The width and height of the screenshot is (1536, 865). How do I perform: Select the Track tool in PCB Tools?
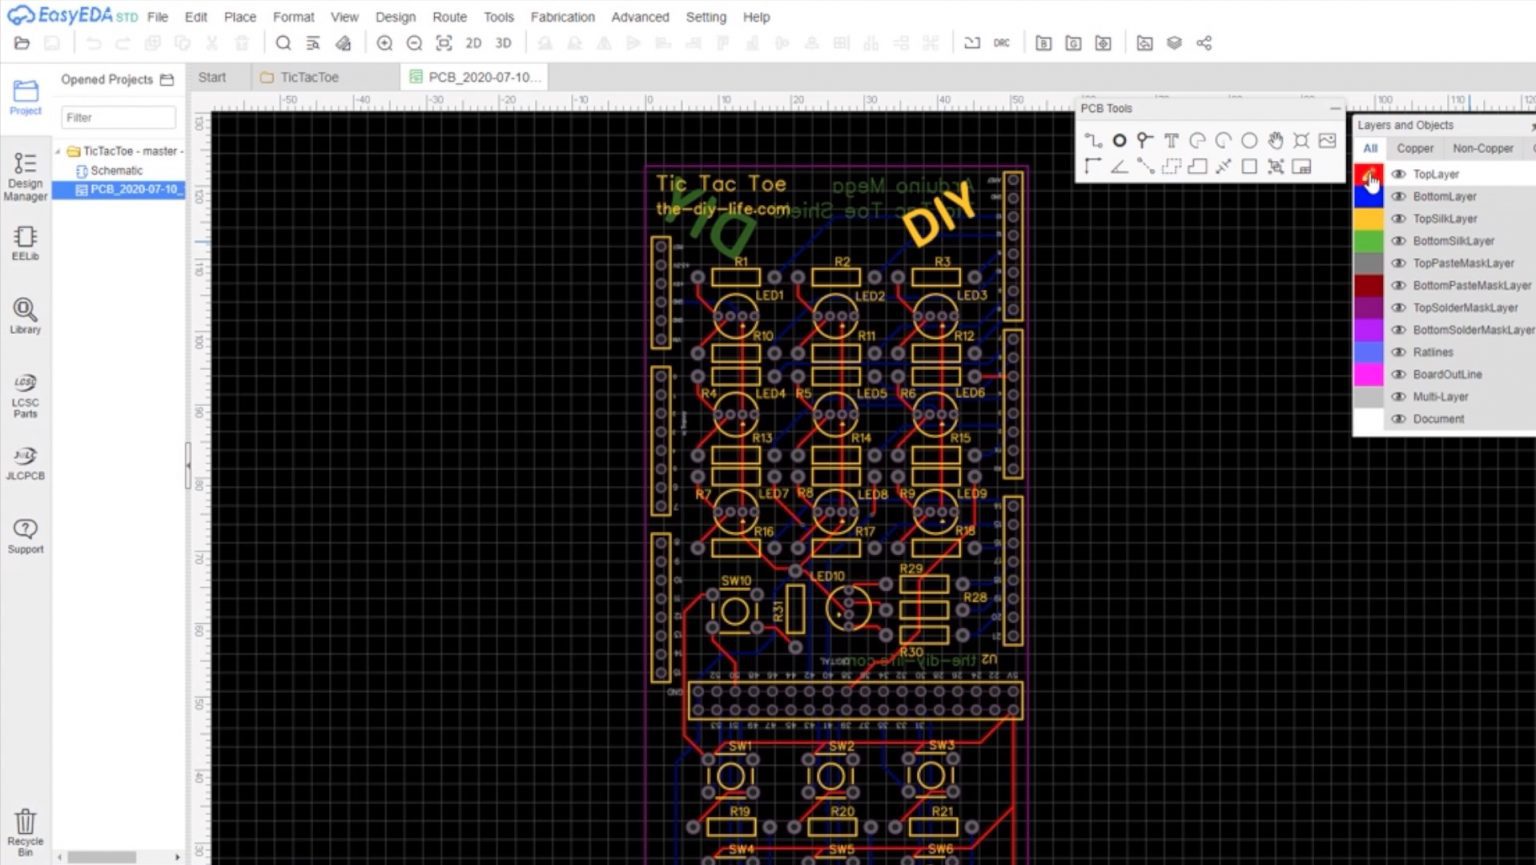pos(1093,140)
